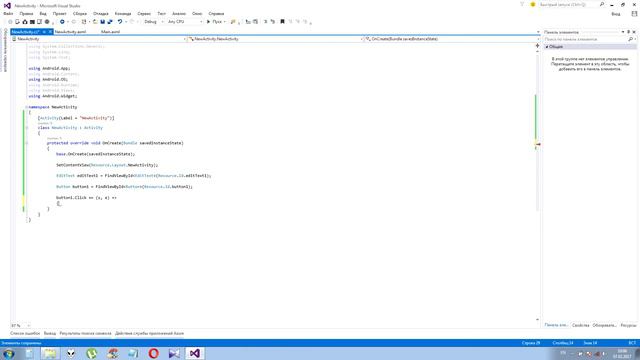Click the Quick Launch search magnifier icon

click(602, 4)
